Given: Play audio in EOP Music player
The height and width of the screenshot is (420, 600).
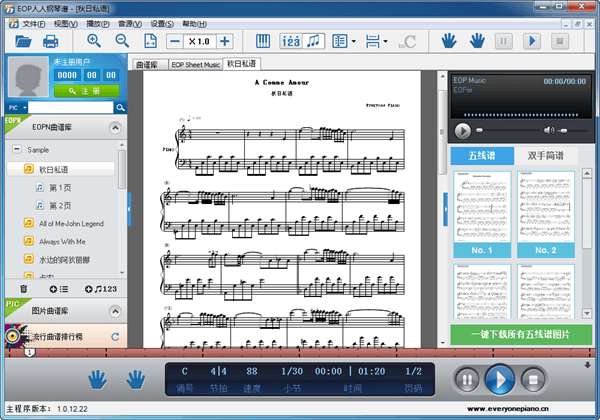Looking at the screenshot, I should tap(463, 131).
